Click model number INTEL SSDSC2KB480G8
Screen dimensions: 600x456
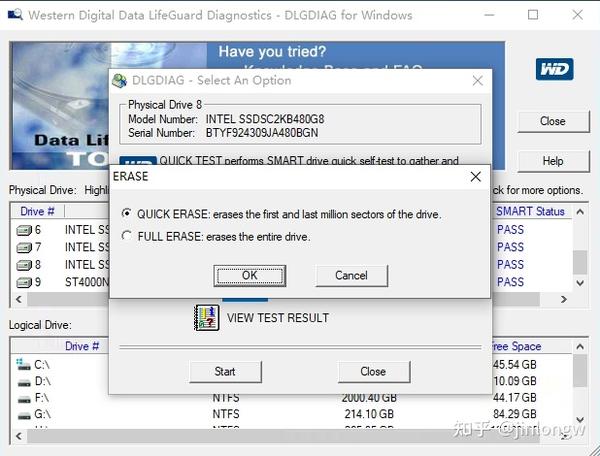265,119
